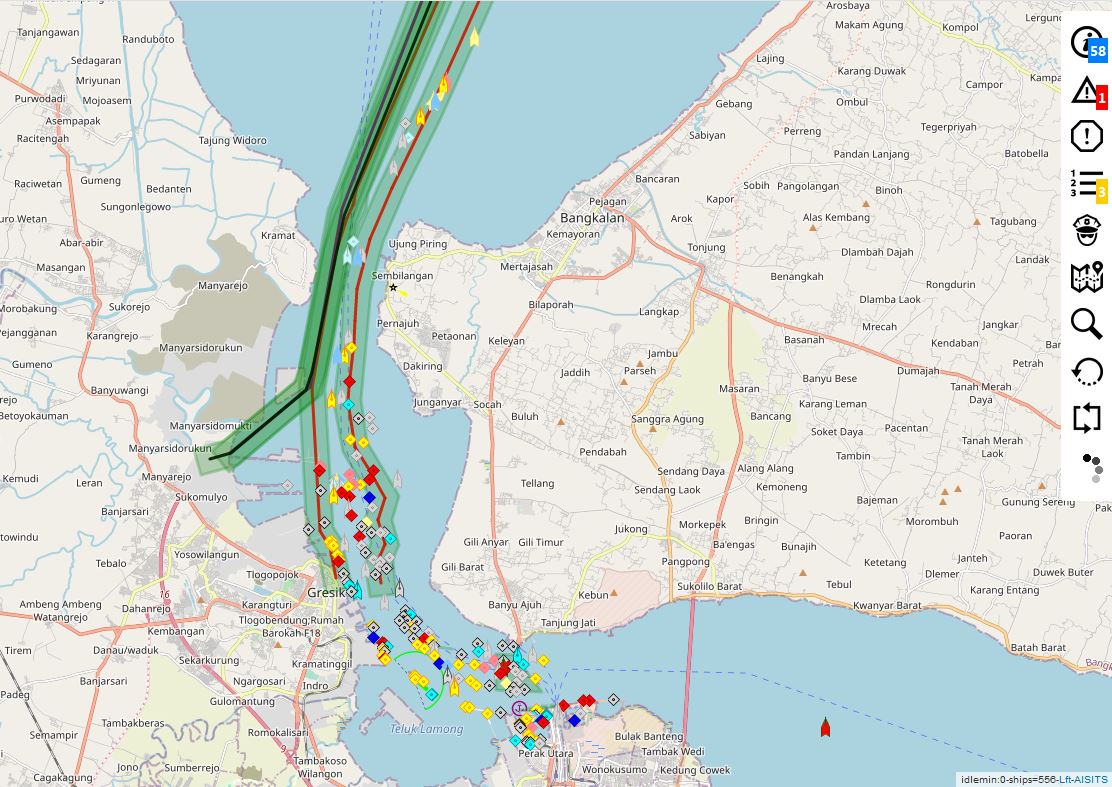This screenshot has width=1112, height=787.
Task: Open the map with location pin icon
Action: (1086, 277)
